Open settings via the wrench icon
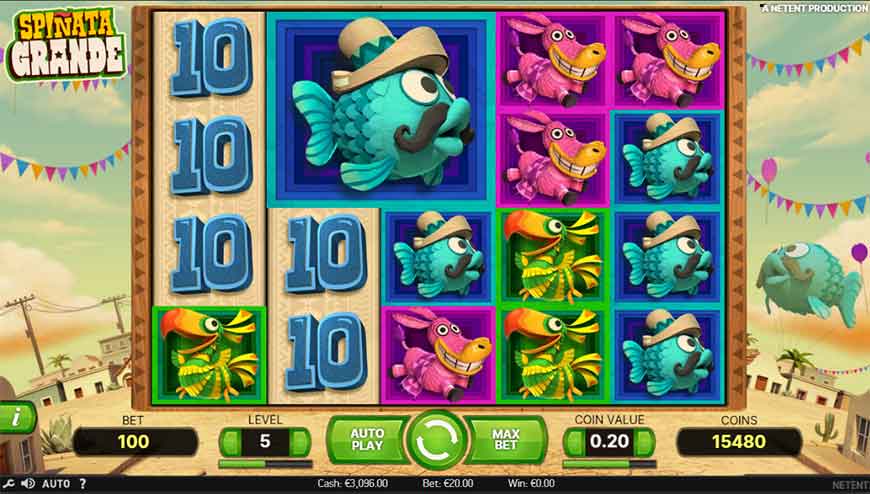Screen dimensions: 870x494 coord(9,484)
